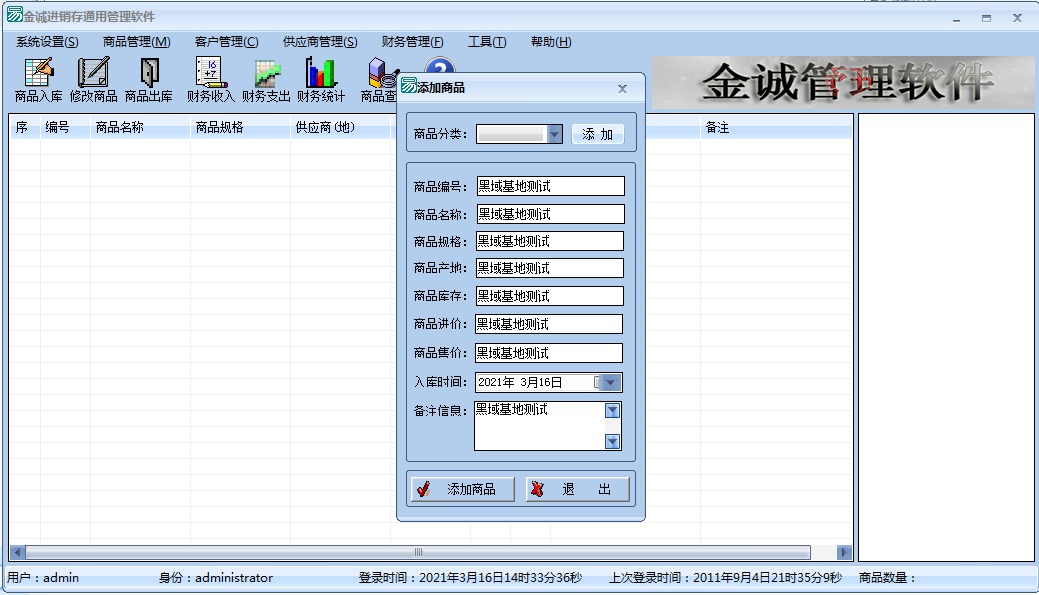
Task: Open the 入库时间 date picker dropdown arrow
Action: 611,382
